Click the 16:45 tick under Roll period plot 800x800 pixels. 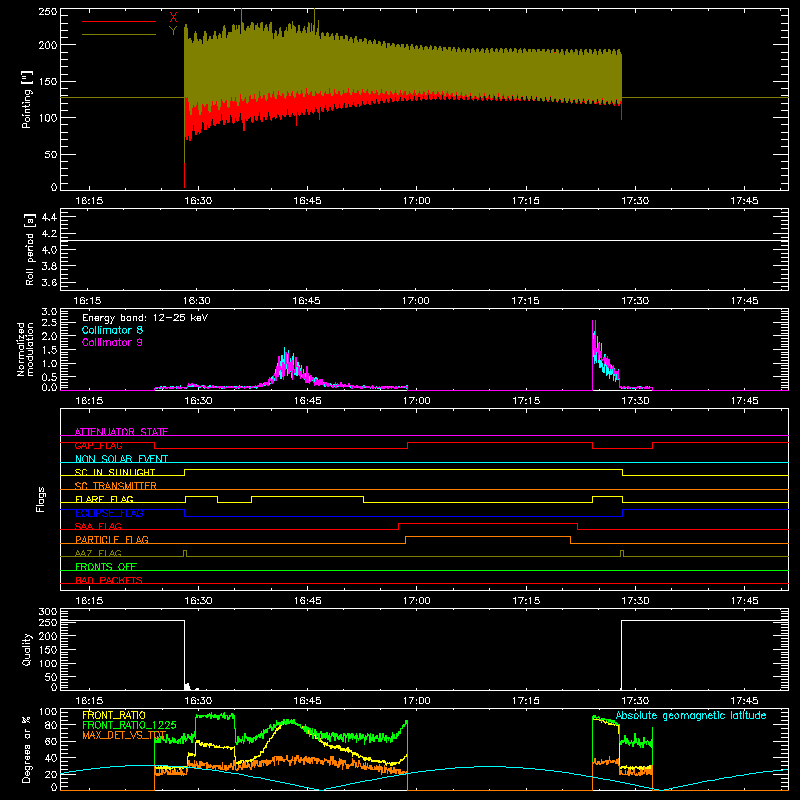pos(306,301)
